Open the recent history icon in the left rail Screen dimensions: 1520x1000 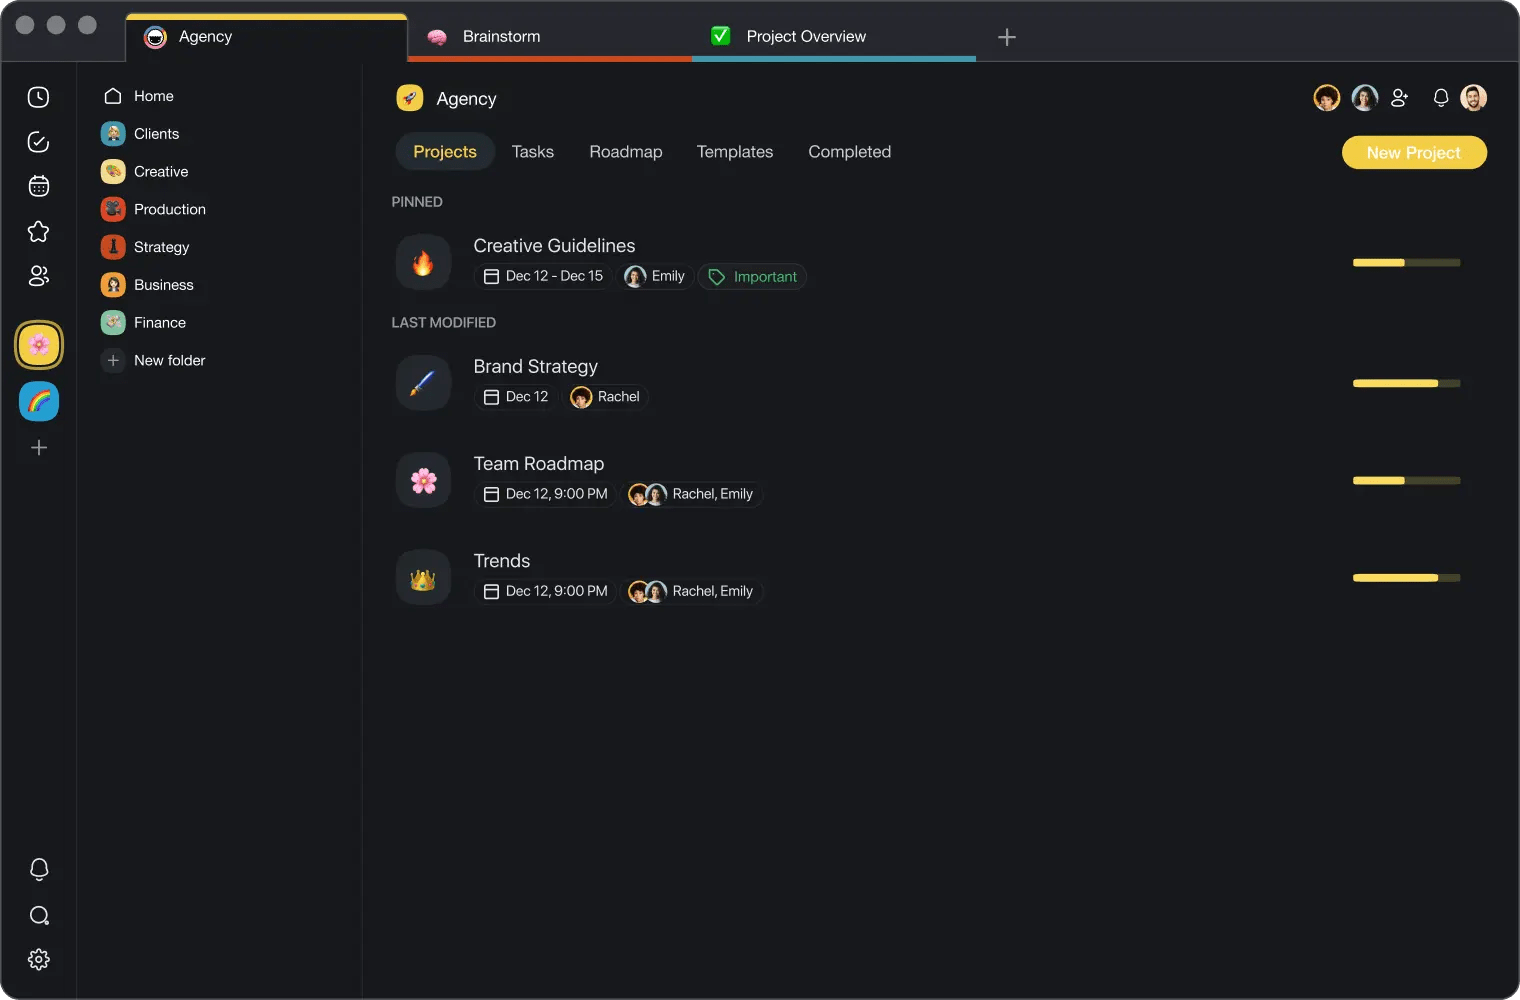38,96
